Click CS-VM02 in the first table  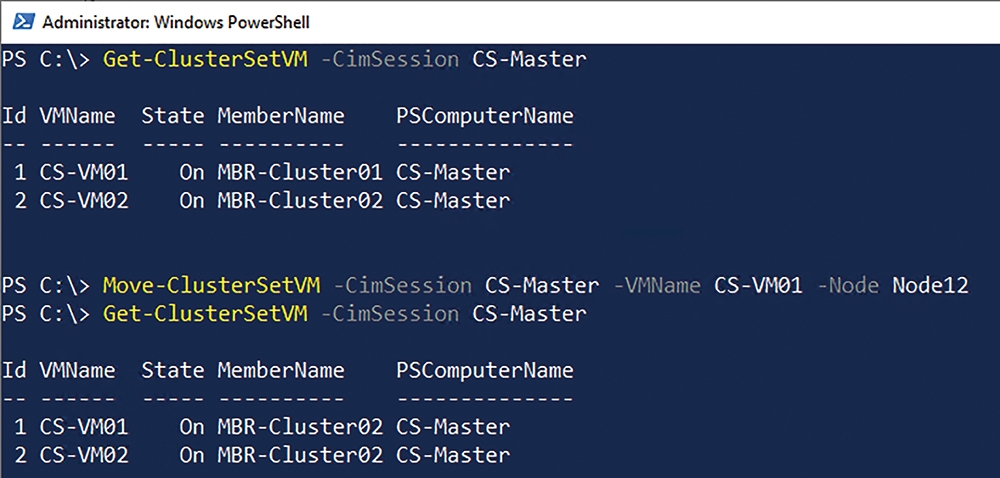pyautogui.click(x=84, y=201)
